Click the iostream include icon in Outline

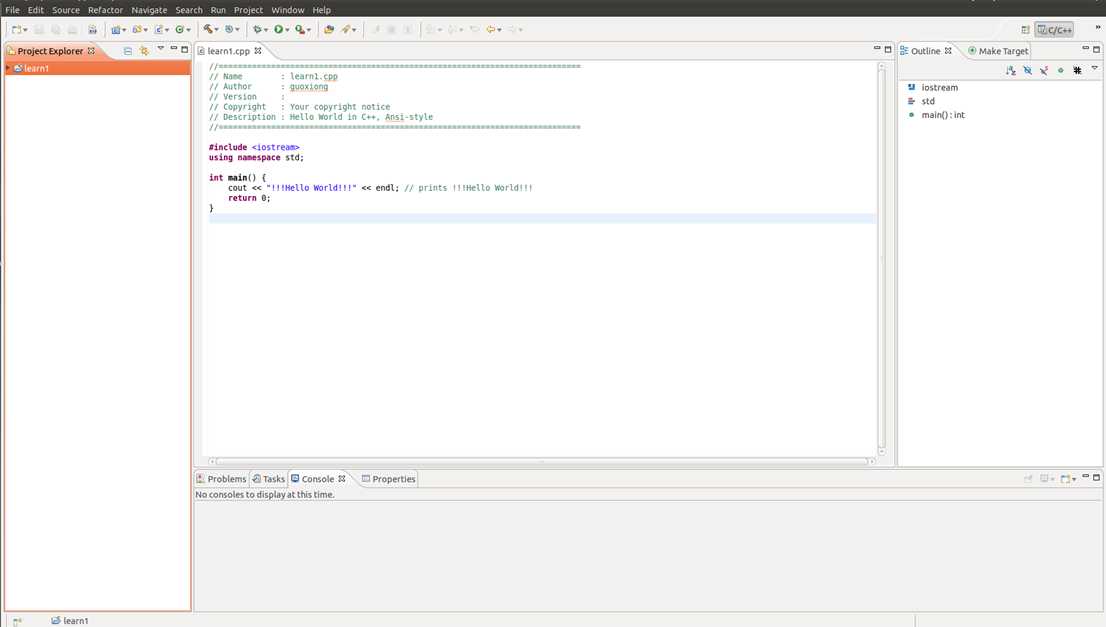911,87
